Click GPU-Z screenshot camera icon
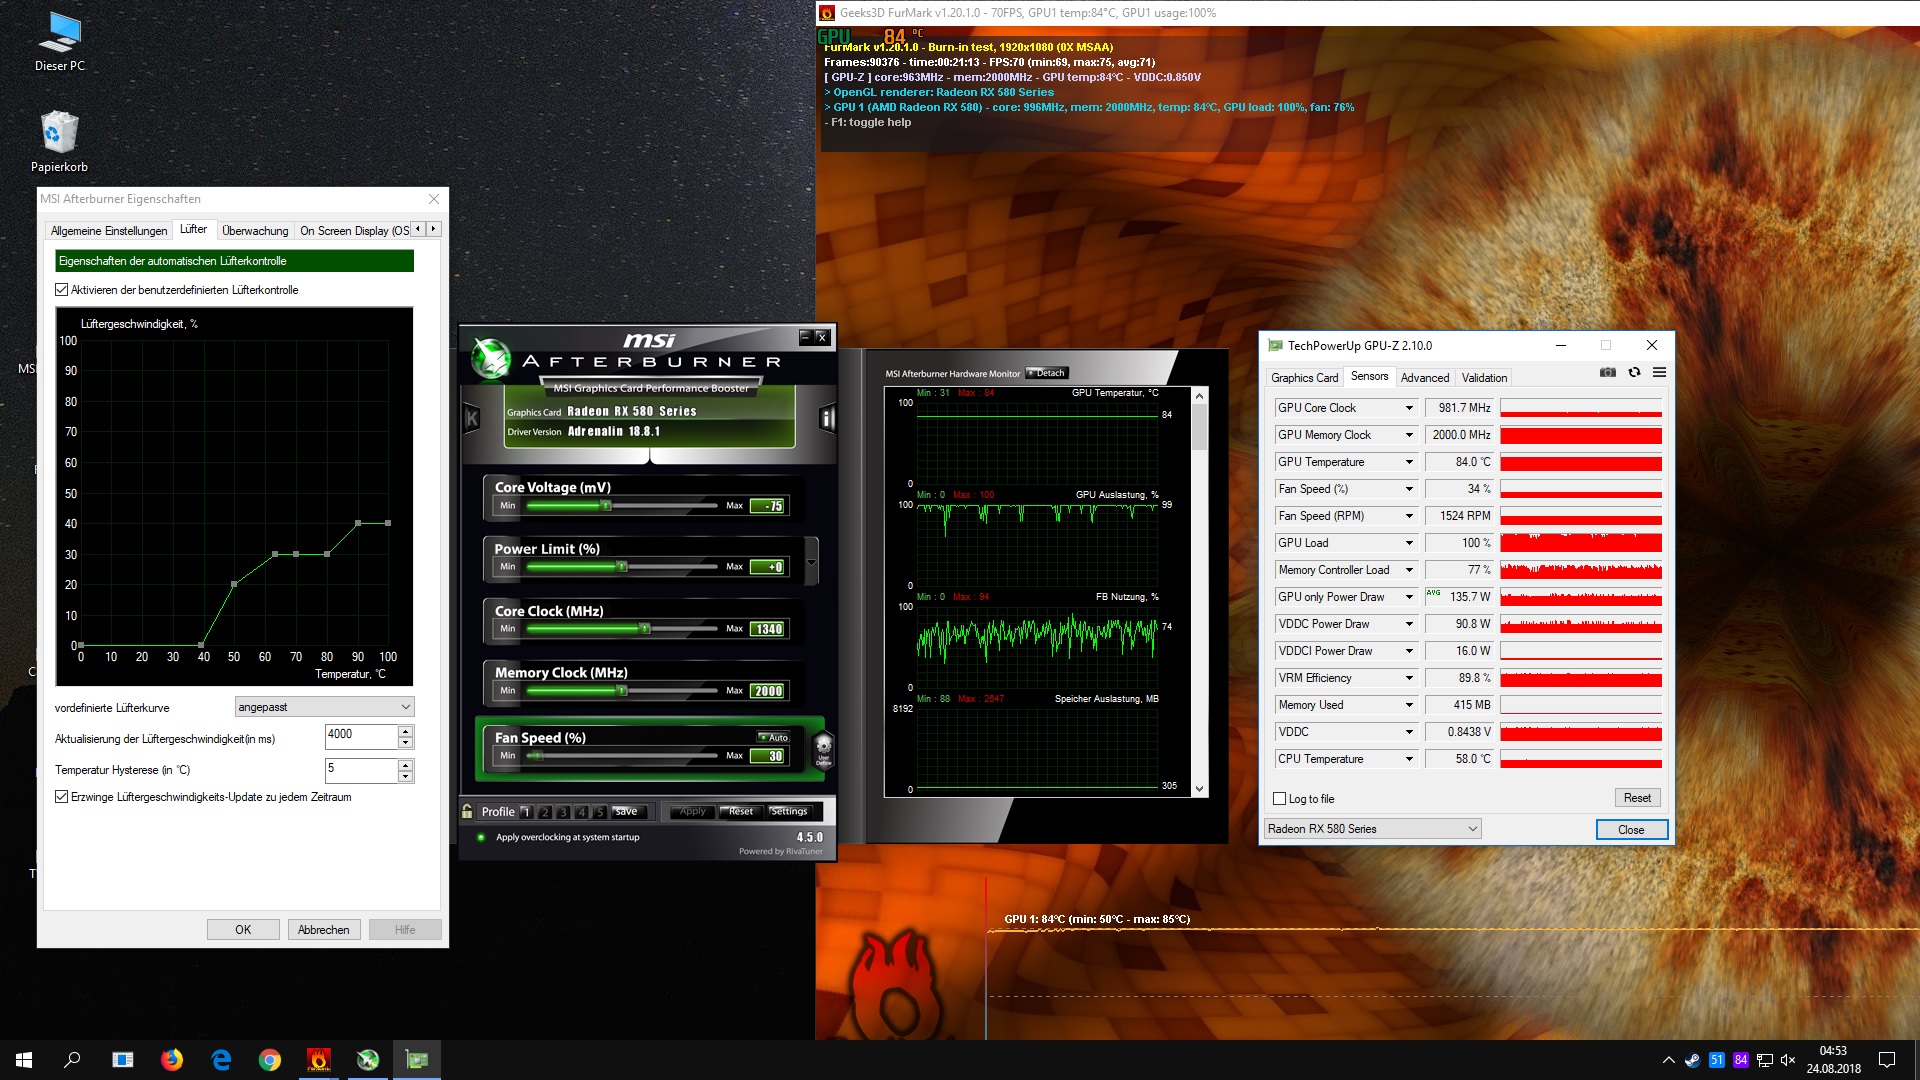 pos(1607,372)
